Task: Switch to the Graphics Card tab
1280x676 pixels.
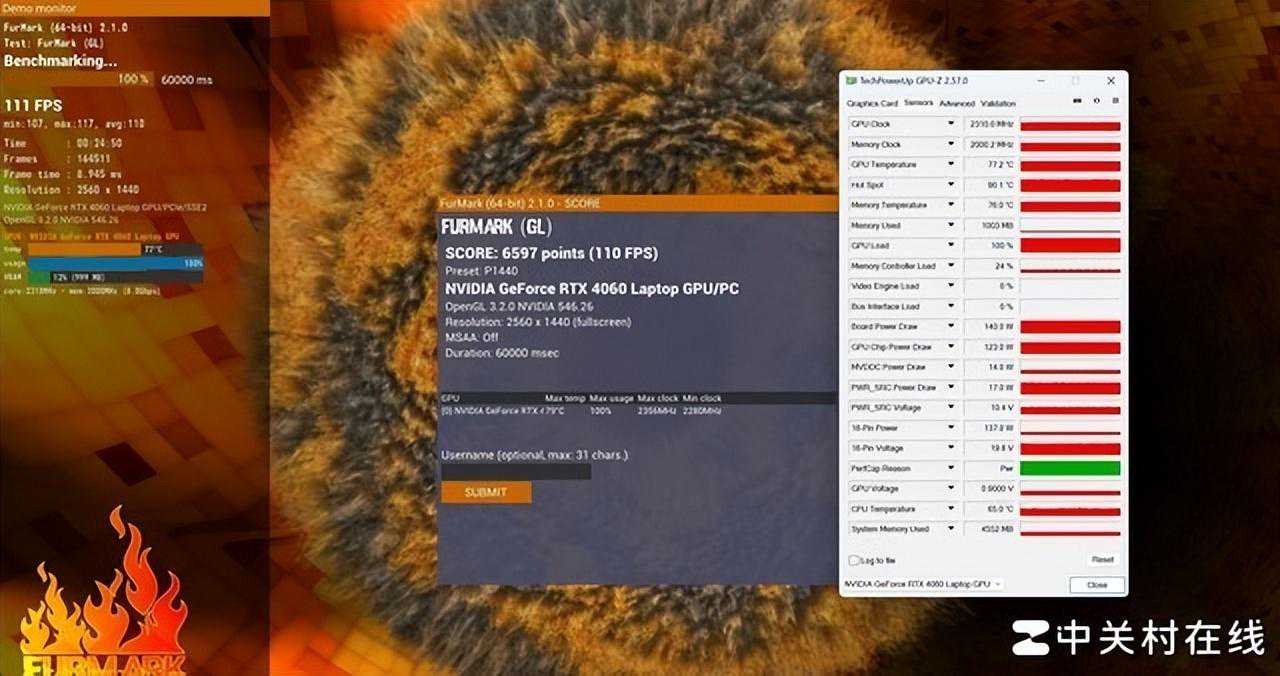Action: click(x=872, y=103)
